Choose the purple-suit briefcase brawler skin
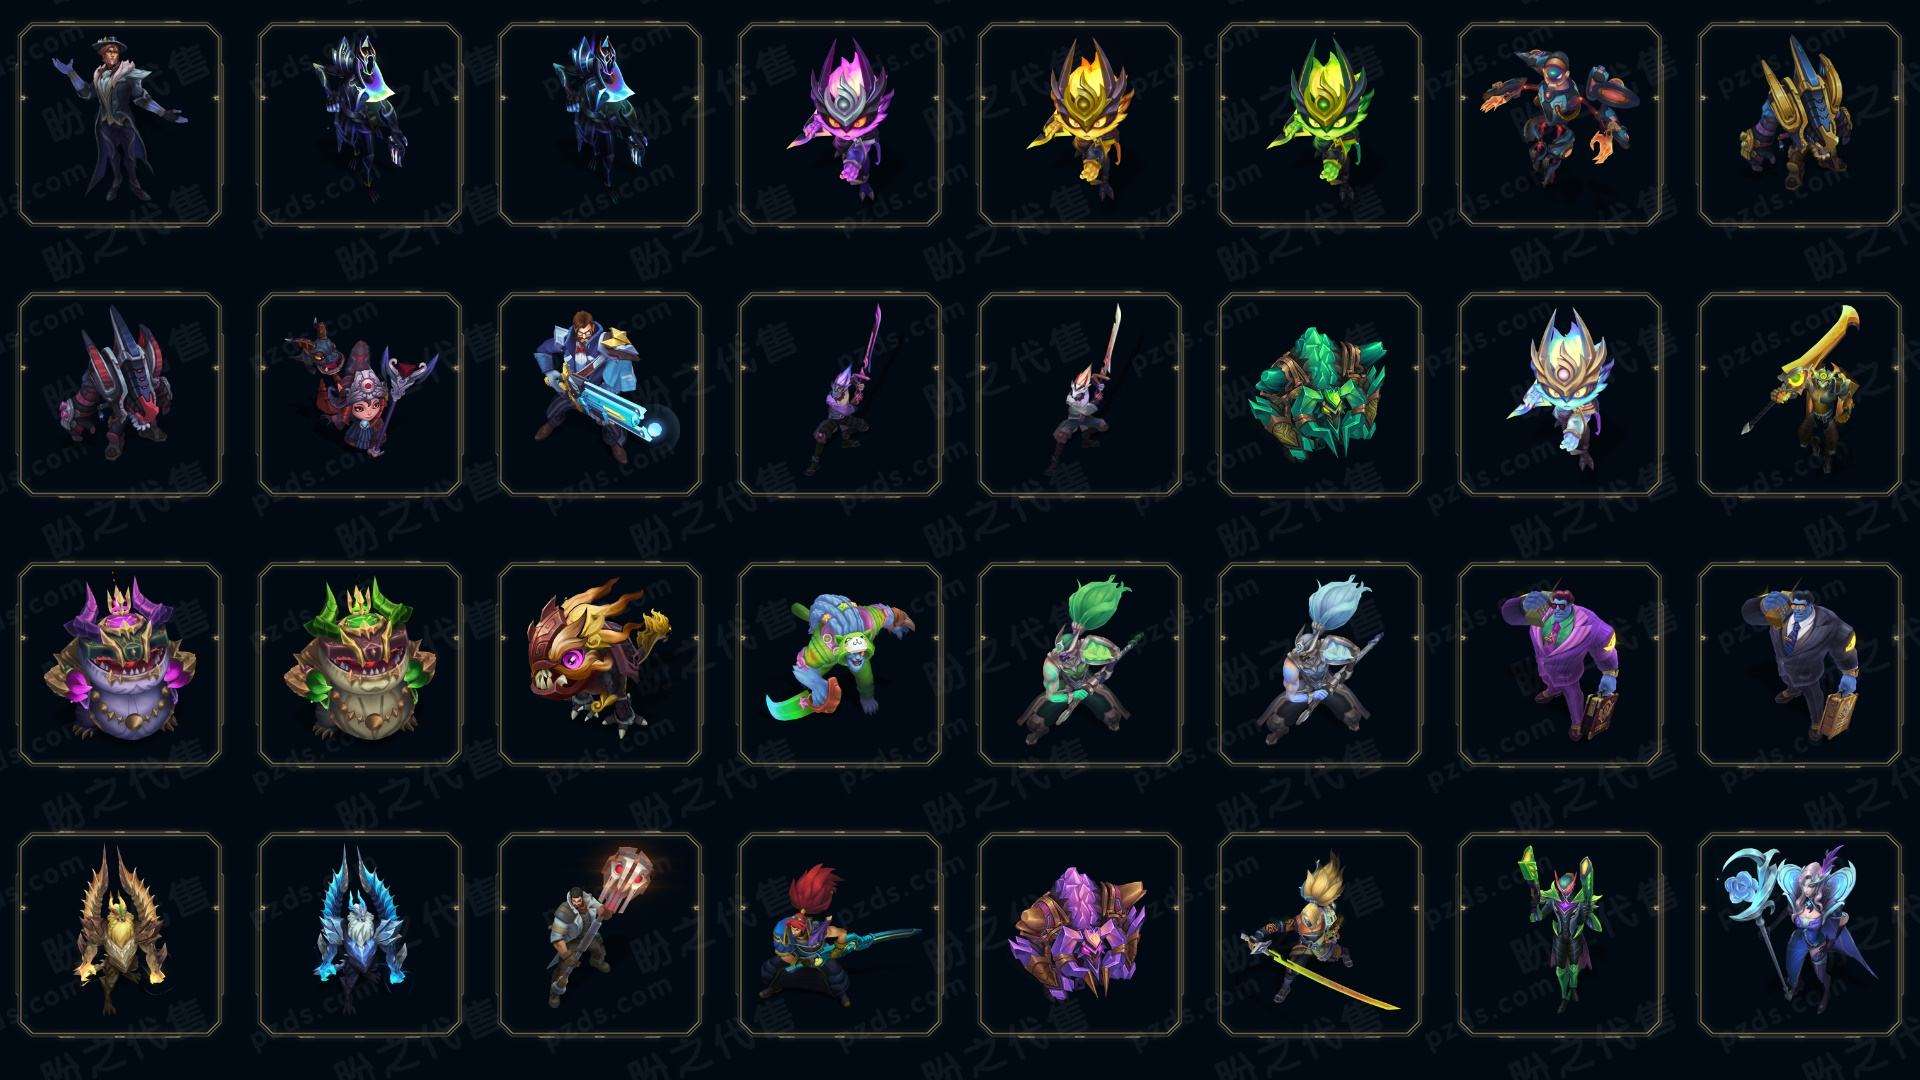This screenshot has width=1920, height=1080. tap(1560, 664)
